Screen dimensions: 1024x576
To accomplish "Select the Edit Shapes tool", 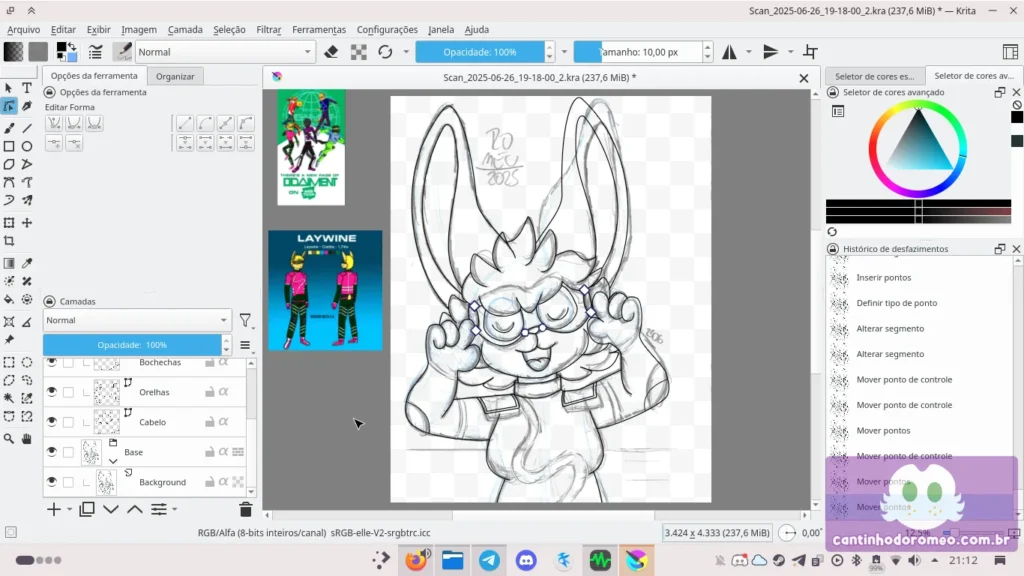I will pos(9,106).
